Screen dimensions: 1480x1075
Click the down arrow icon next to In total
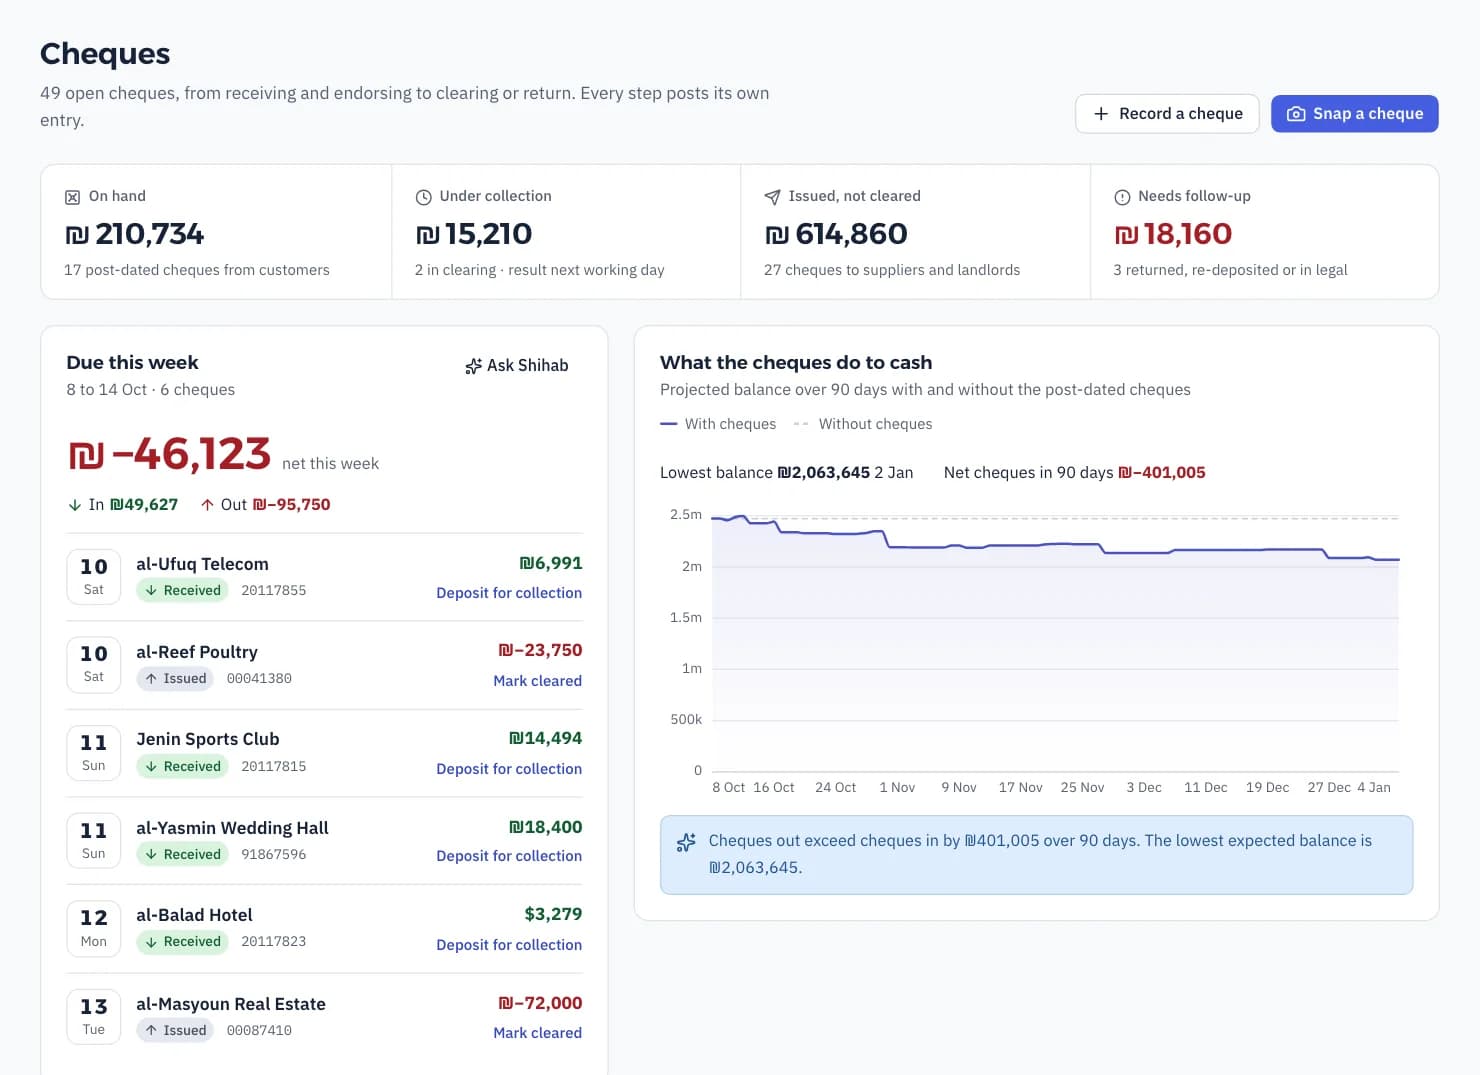[x=75, y=505]
